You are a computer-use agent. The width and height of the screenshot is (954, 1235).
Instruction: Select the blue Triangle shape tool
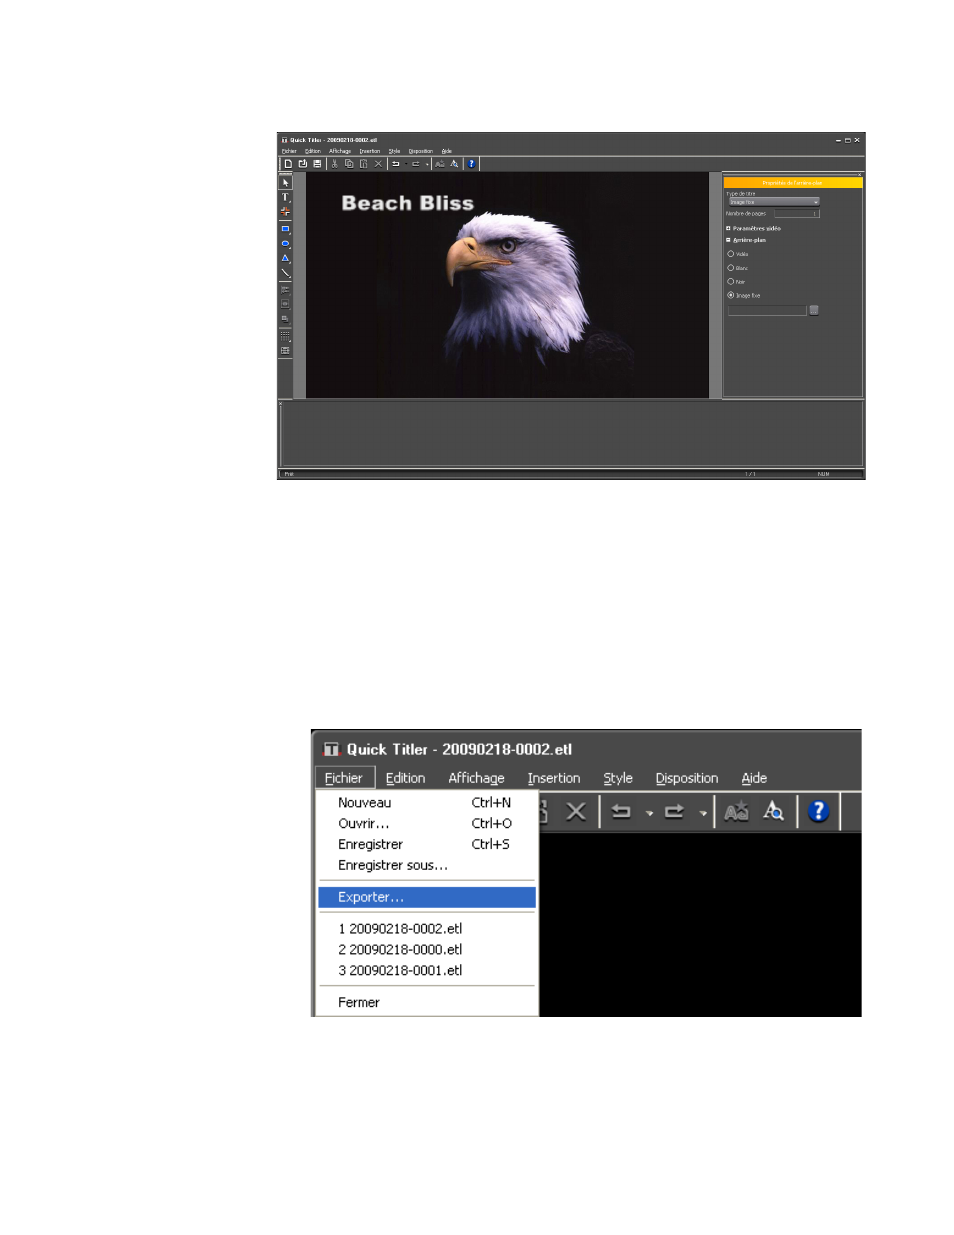(285, 258)
